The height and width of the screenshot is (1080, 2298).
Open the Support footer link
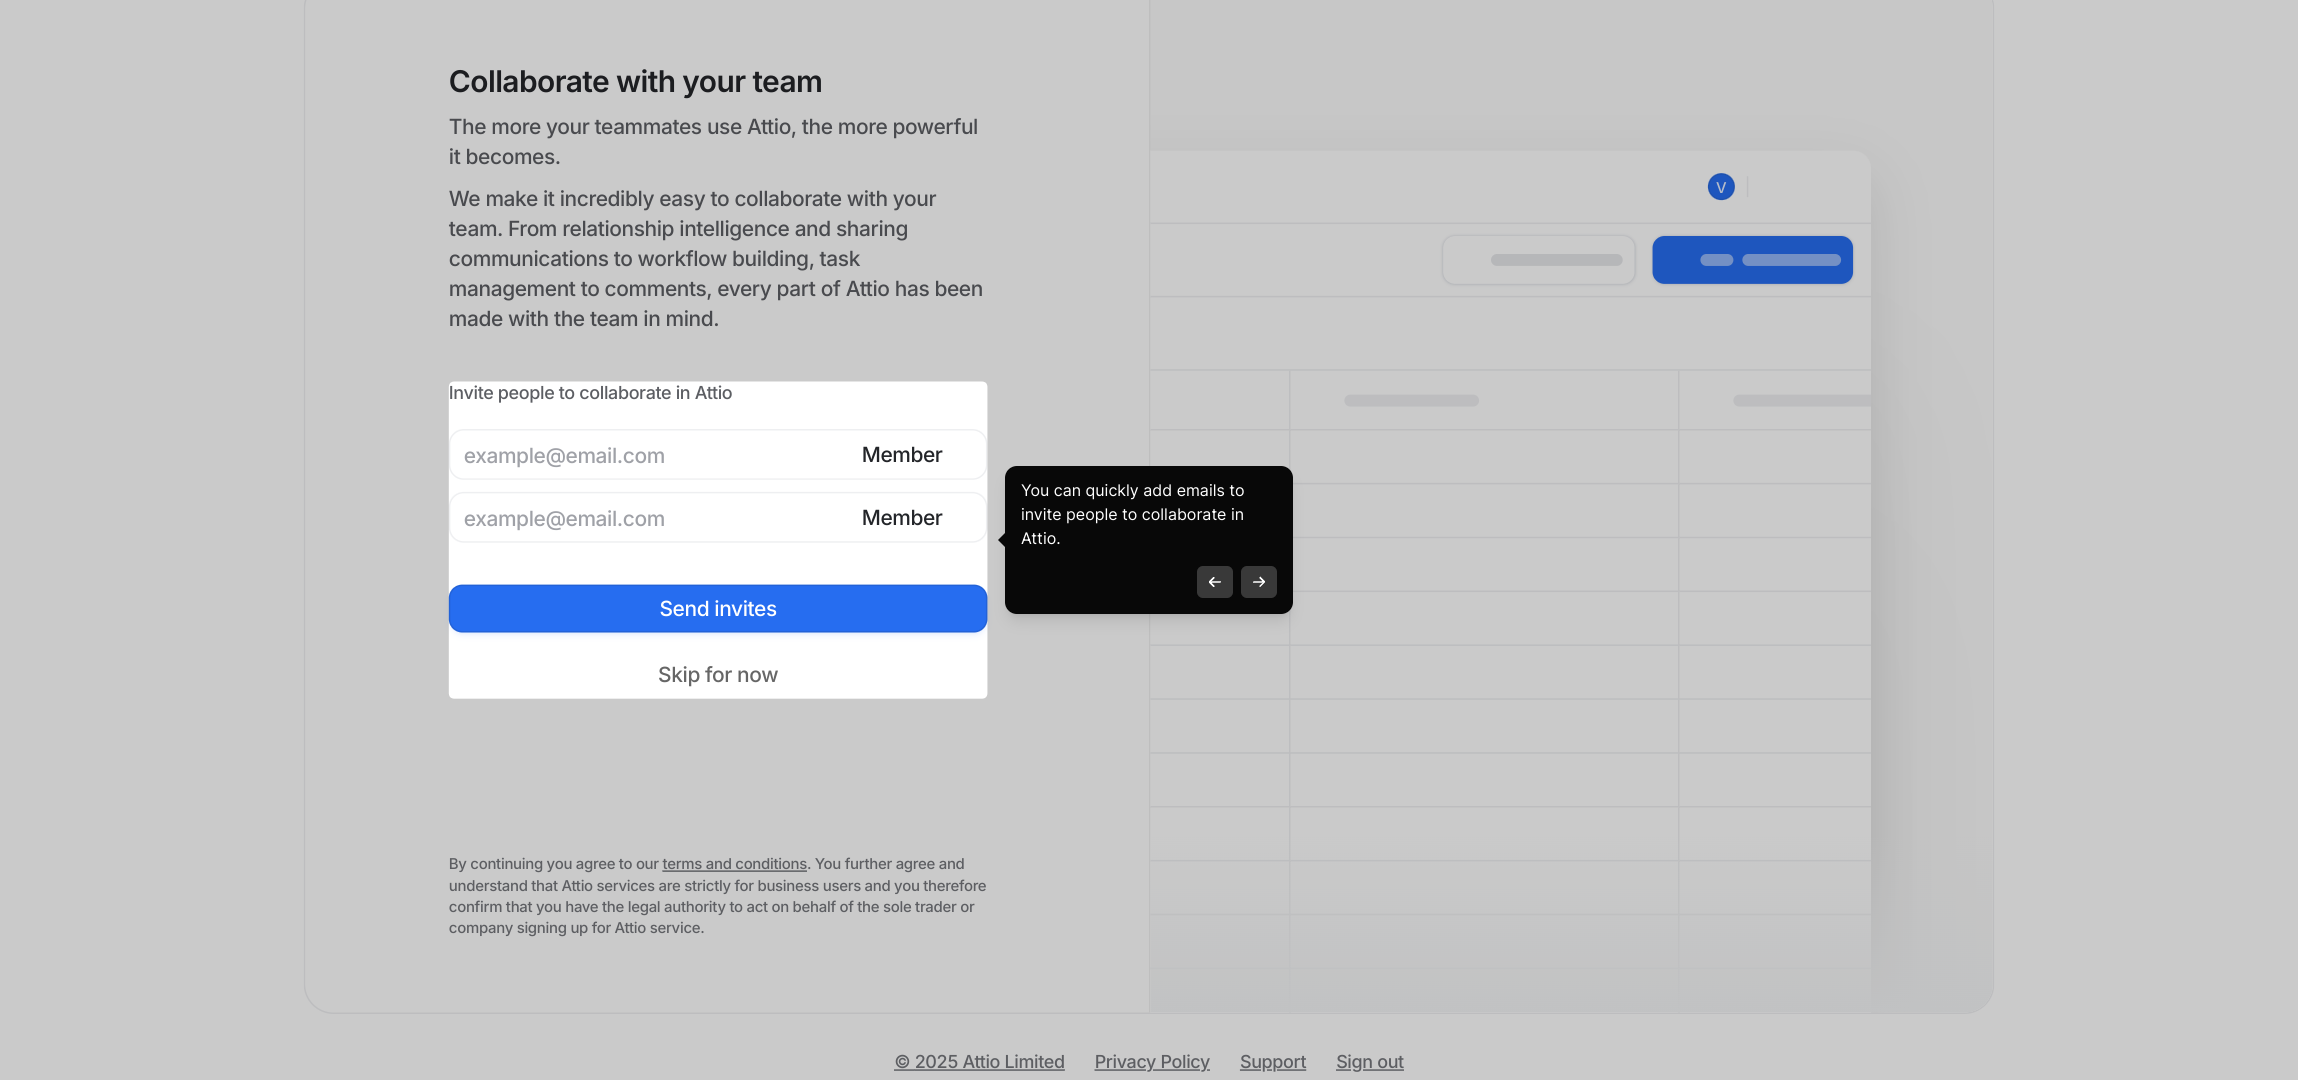click(x=1273, y=1062)
